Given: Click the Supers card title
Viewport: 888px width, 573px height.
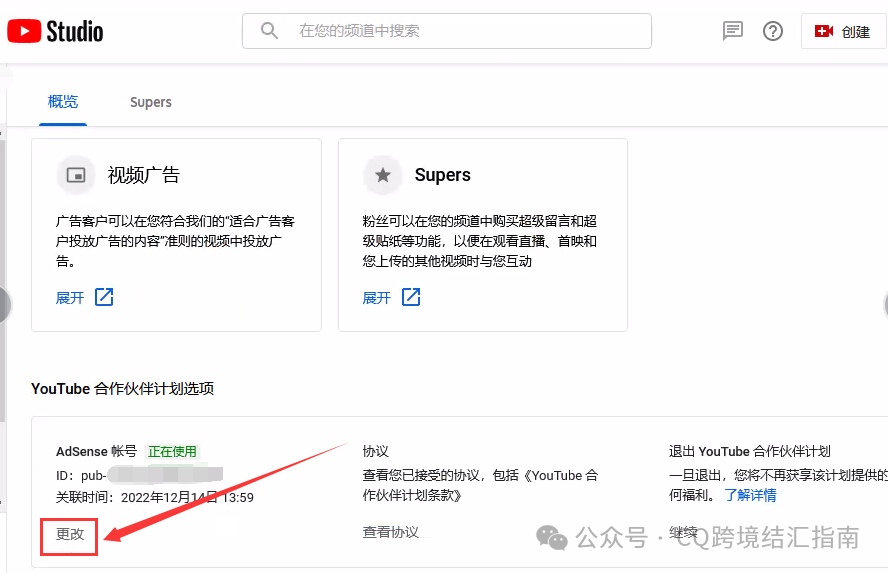Looking at the screenshot, I should click(x=443, y=175).
